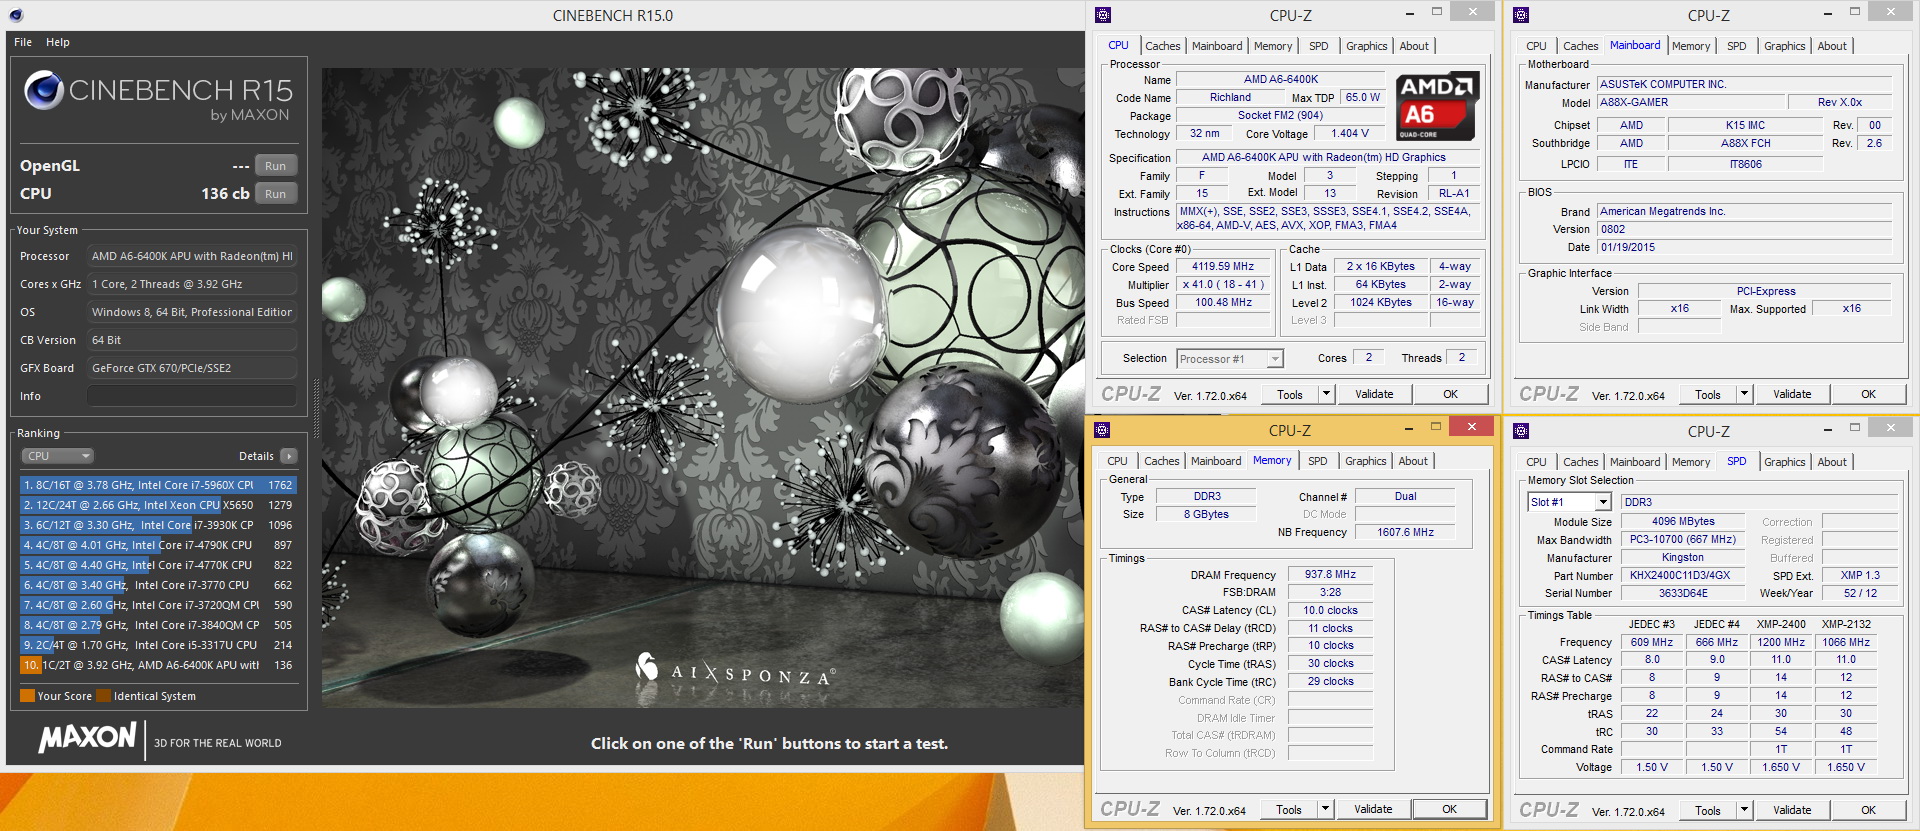Switch to Caches tab in top-left CPU-Z window
Image resolution: width=1920 pixels, height=831 pixels.
pos(1163,46)
